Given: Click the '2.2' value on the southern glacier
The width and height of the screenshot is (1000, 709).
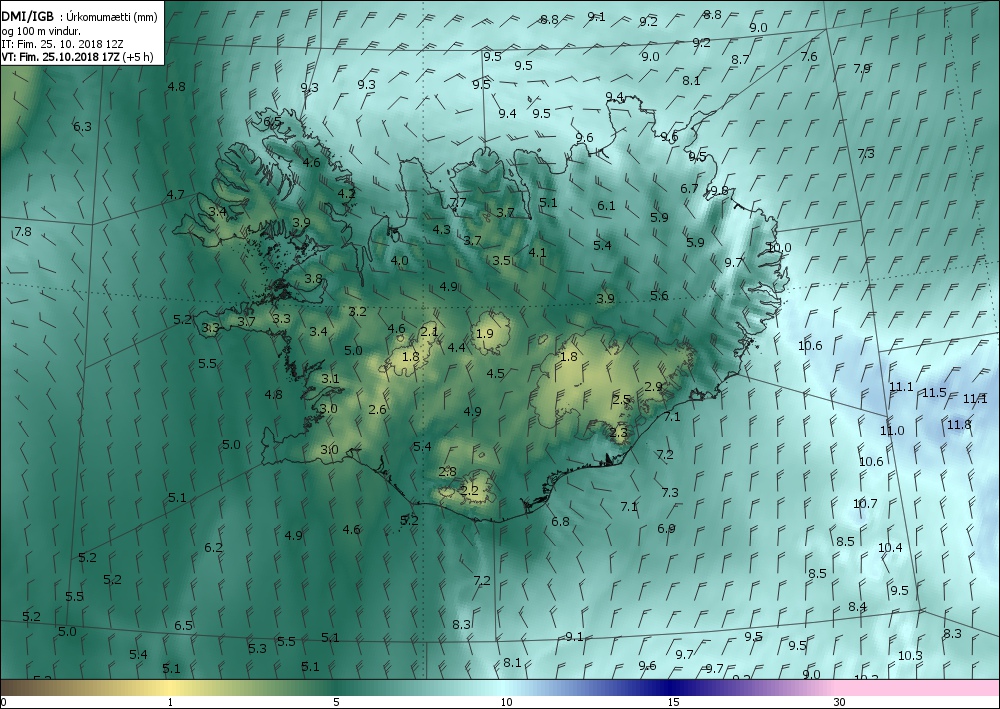Looking at the screenshot, I should [469, 490].
